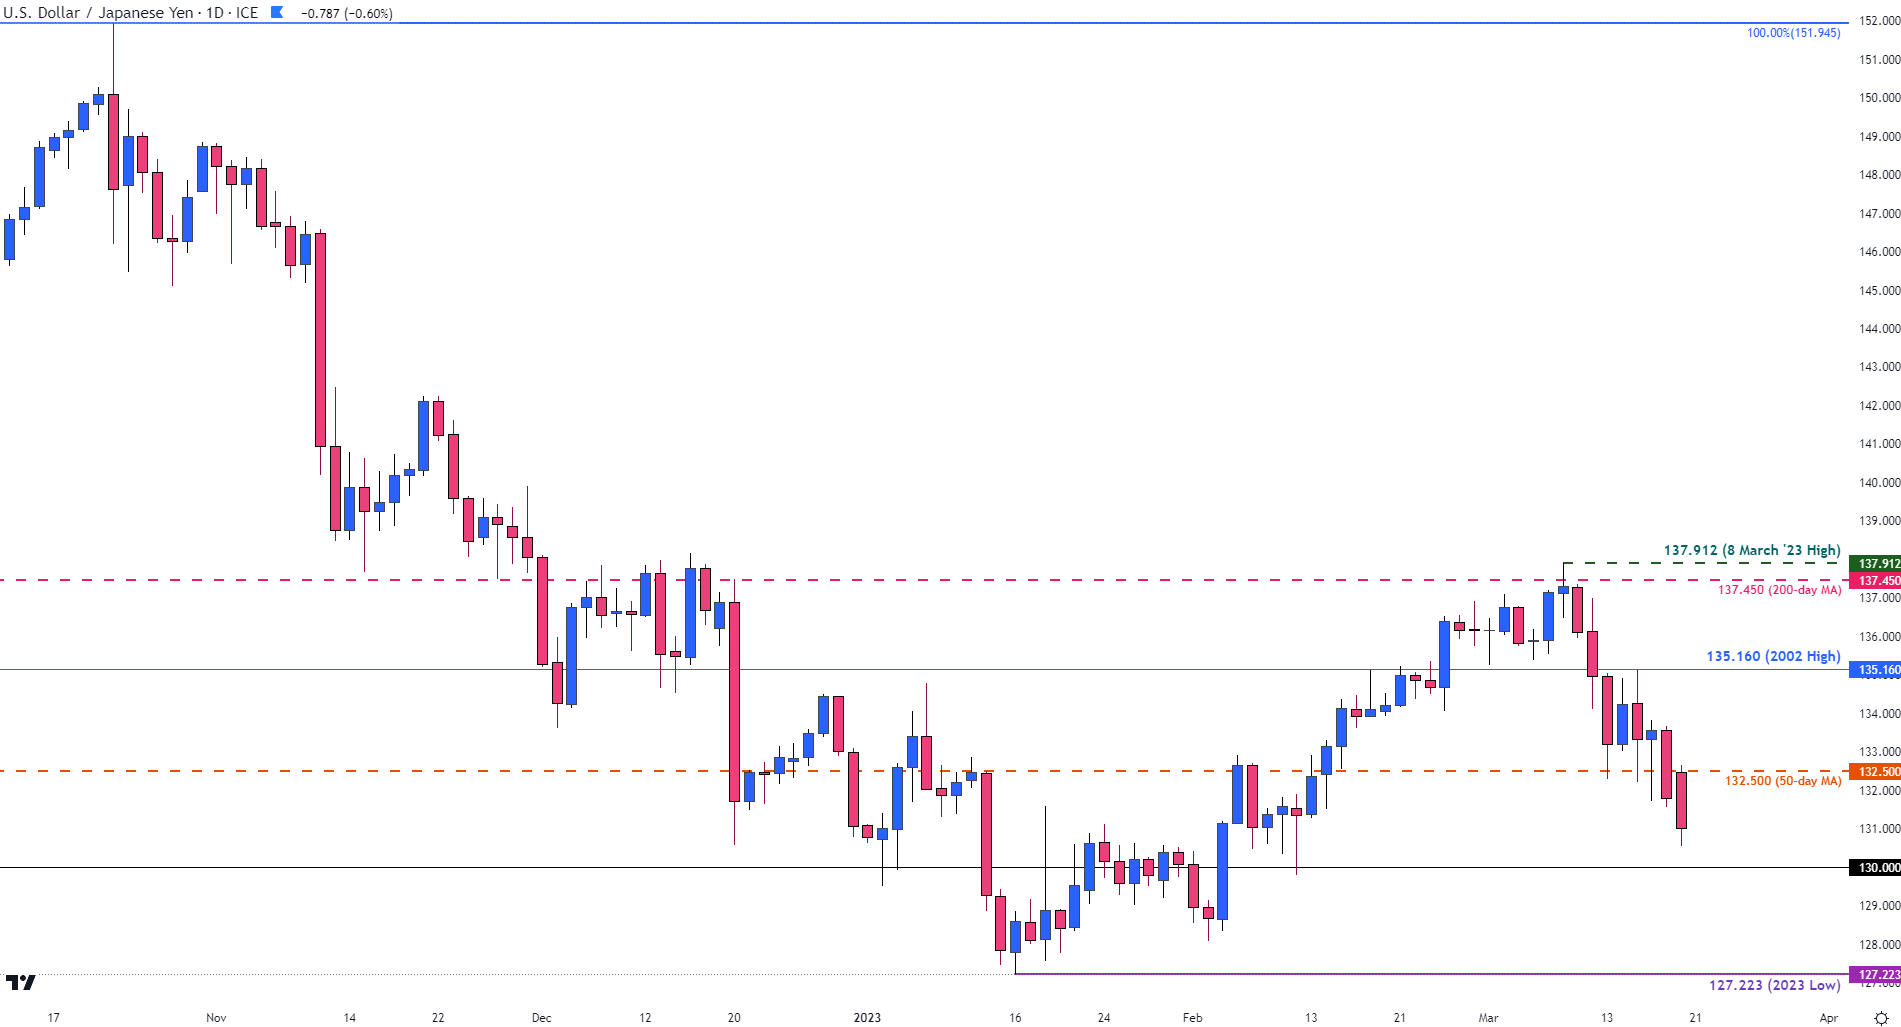The image size is (1901, 1027).
Task: Open chart settings gear icon
Action: [x=1880, y=1018]
